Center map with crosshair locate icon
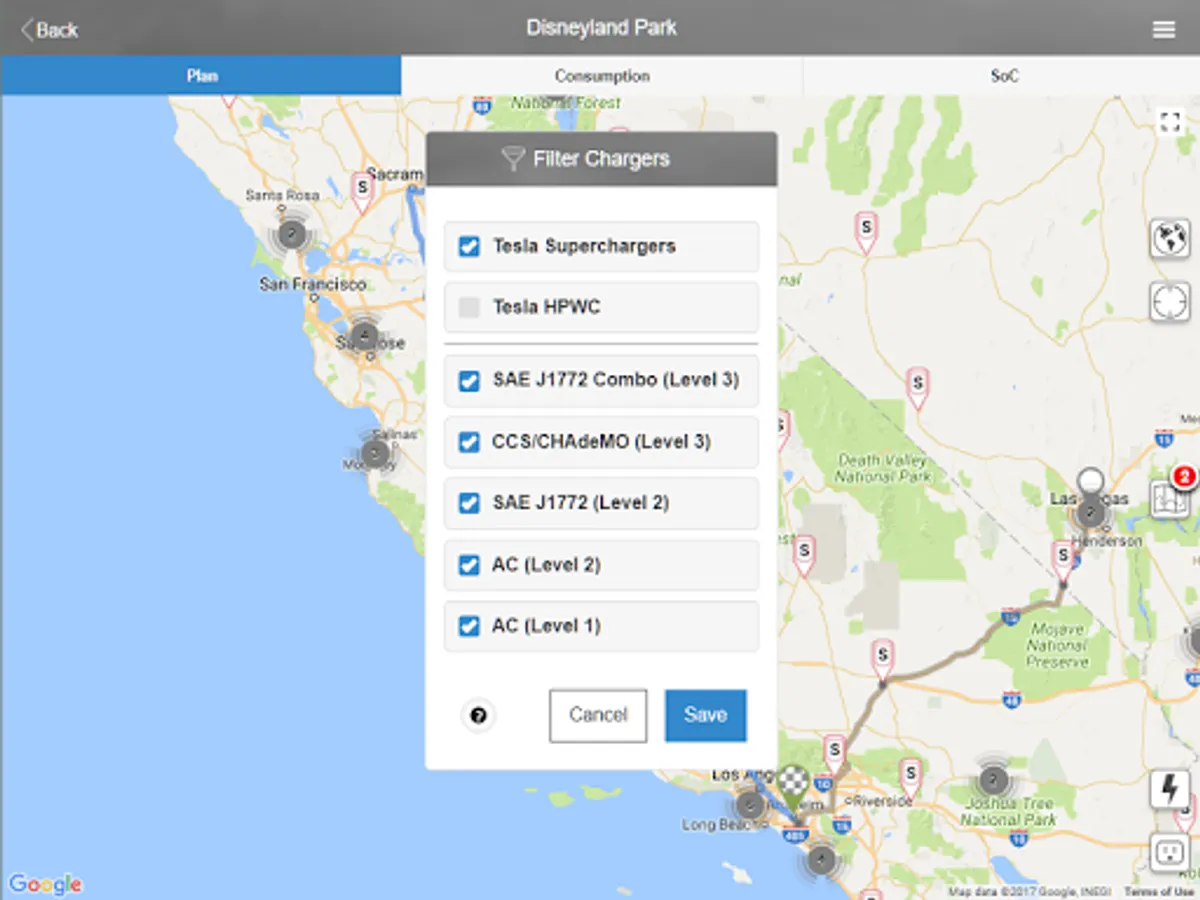This screenshot has height=900, width=1200. [x=1170, y=301]
